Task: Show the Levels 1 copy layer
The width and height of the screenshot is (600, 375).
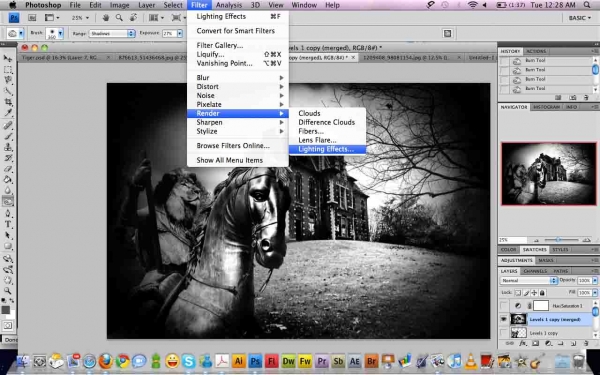Action: click(504, 333)
